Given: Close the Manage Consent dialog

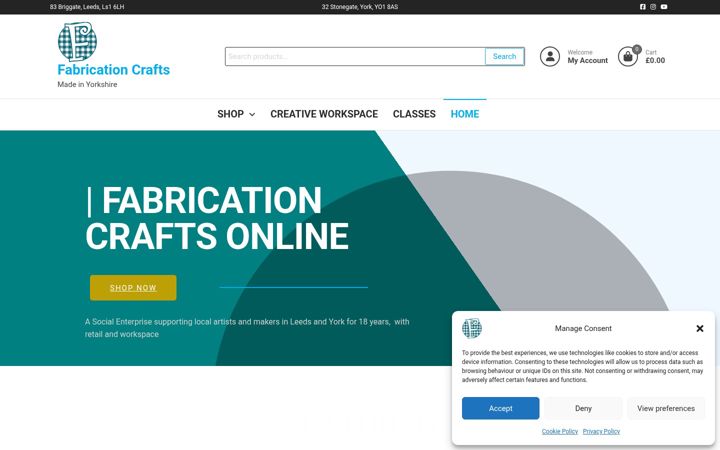Looking at the screenshot, I should coord(700,328).
